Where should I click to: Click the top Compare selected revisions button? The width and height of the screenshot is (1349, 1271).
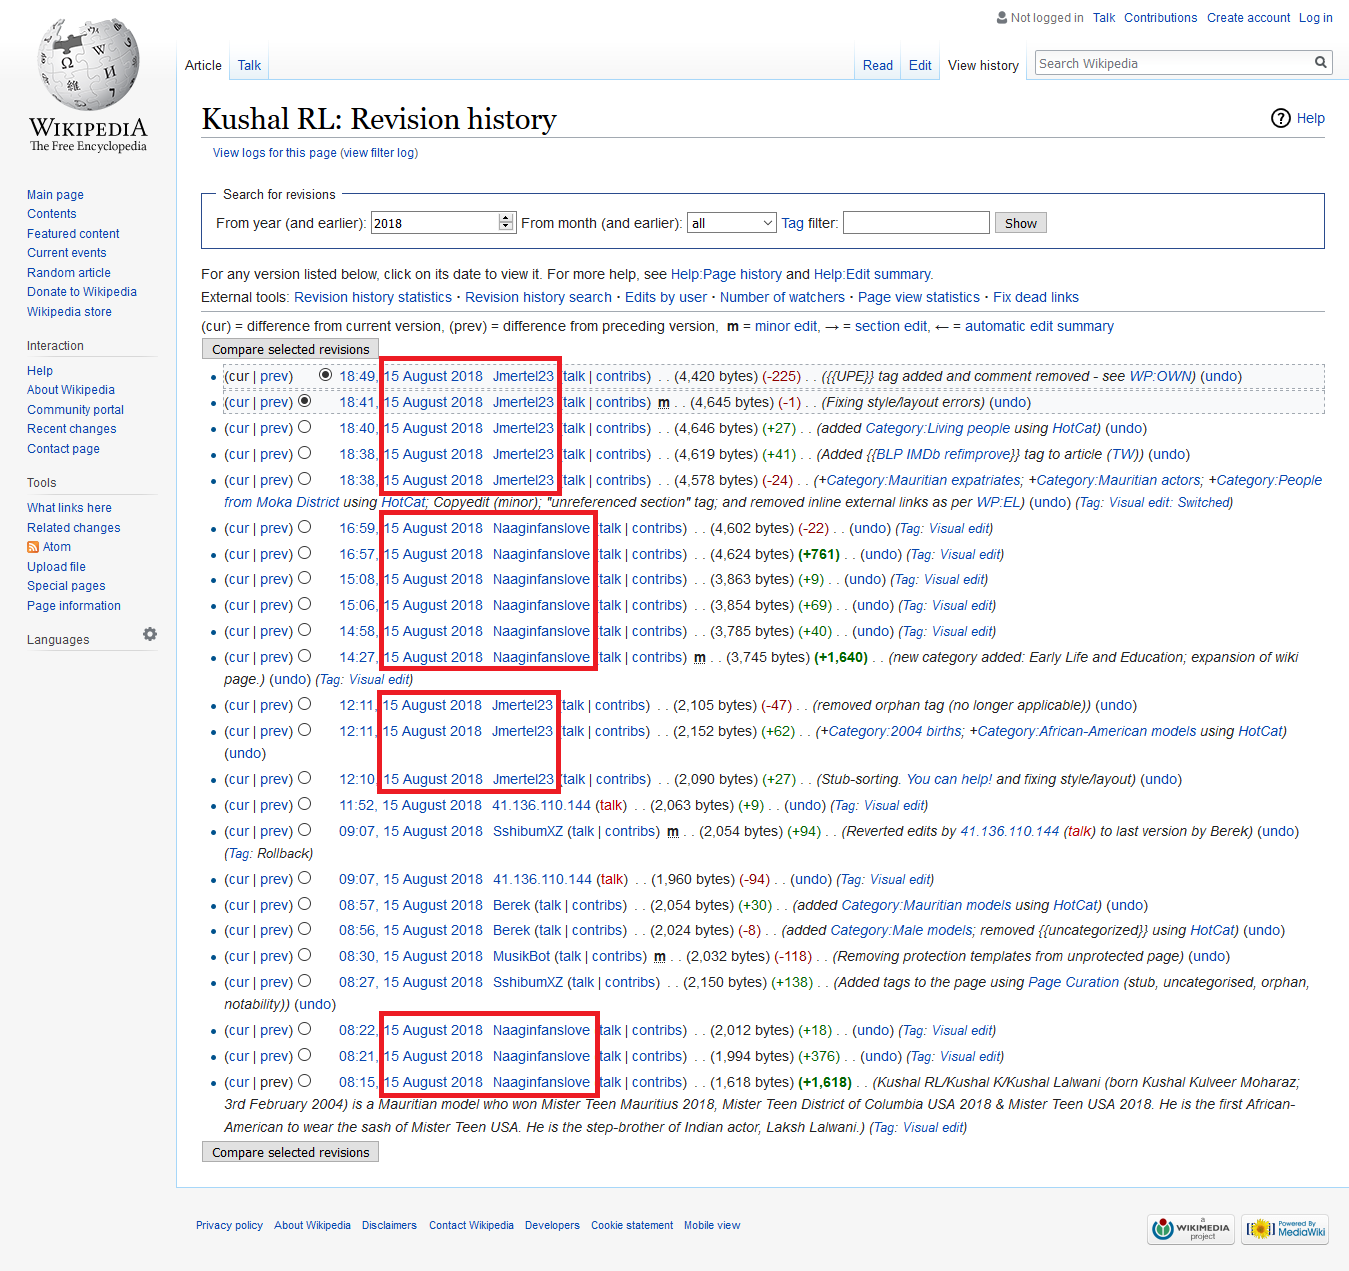click(290, 349)
